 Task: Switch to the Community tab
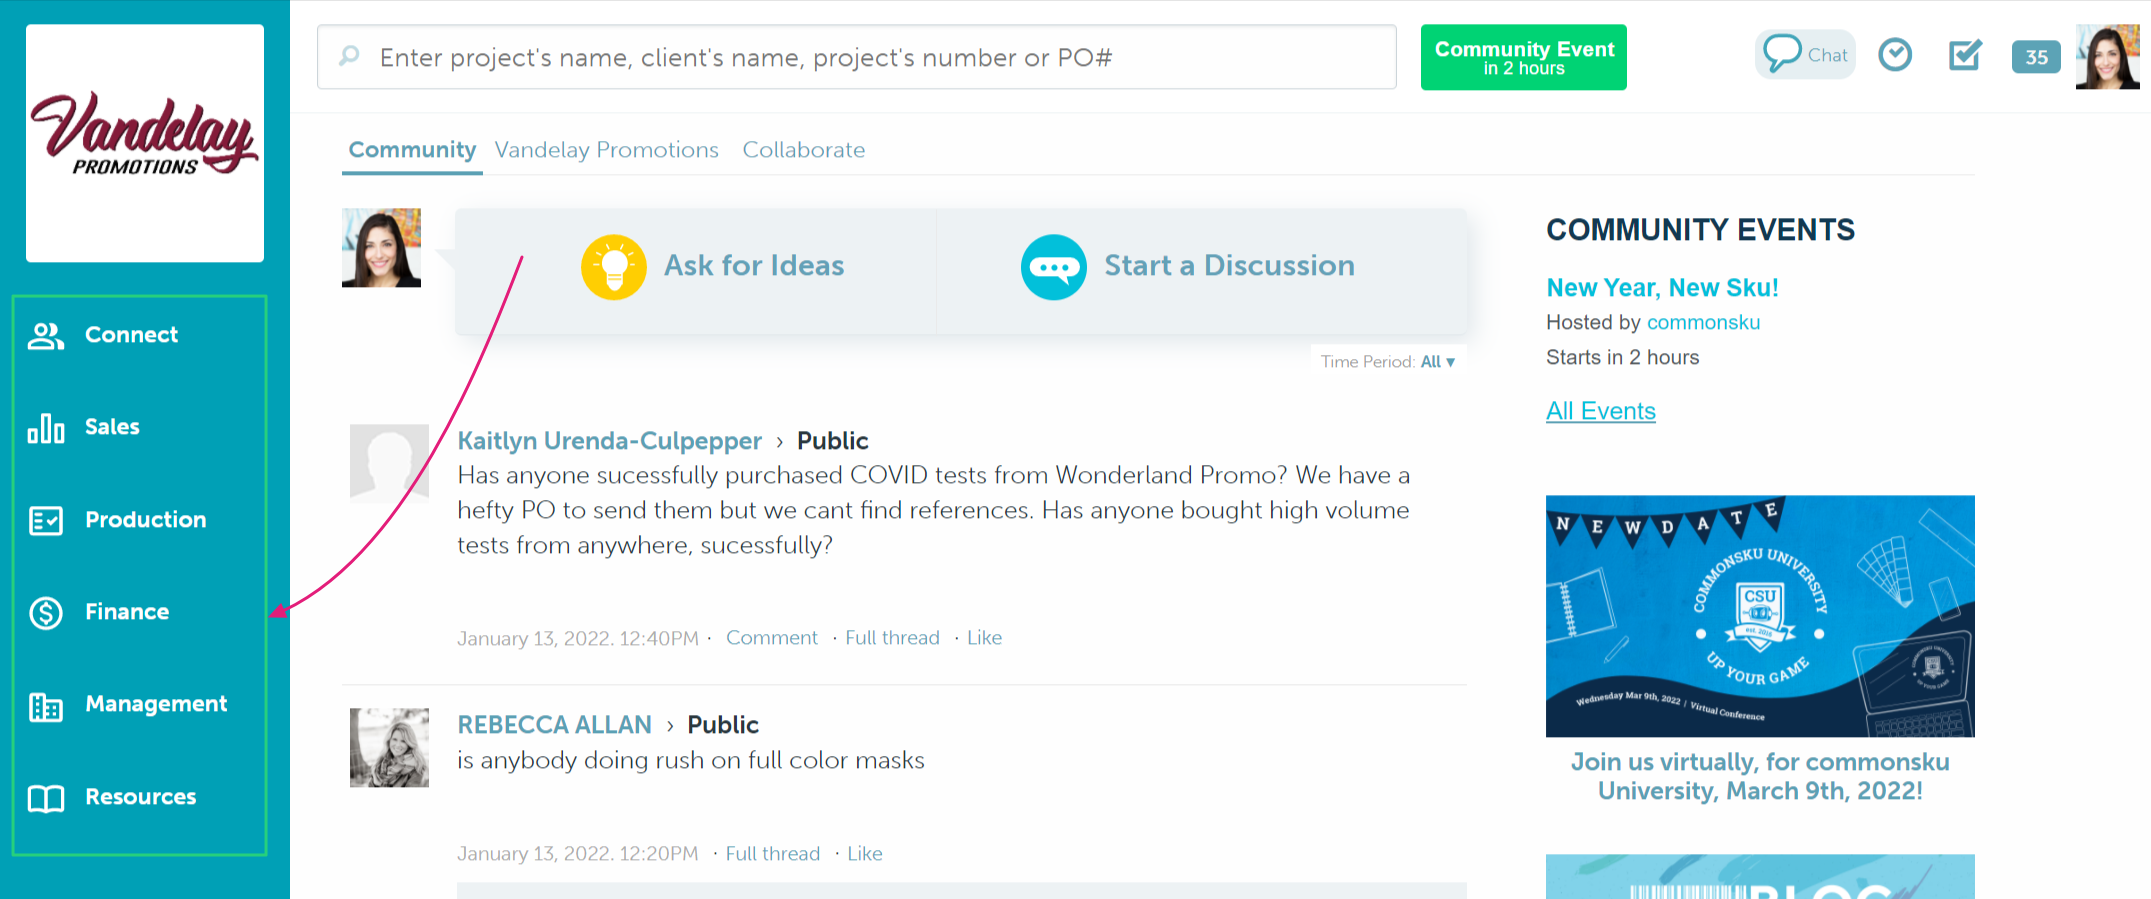(x=412, y=150)
